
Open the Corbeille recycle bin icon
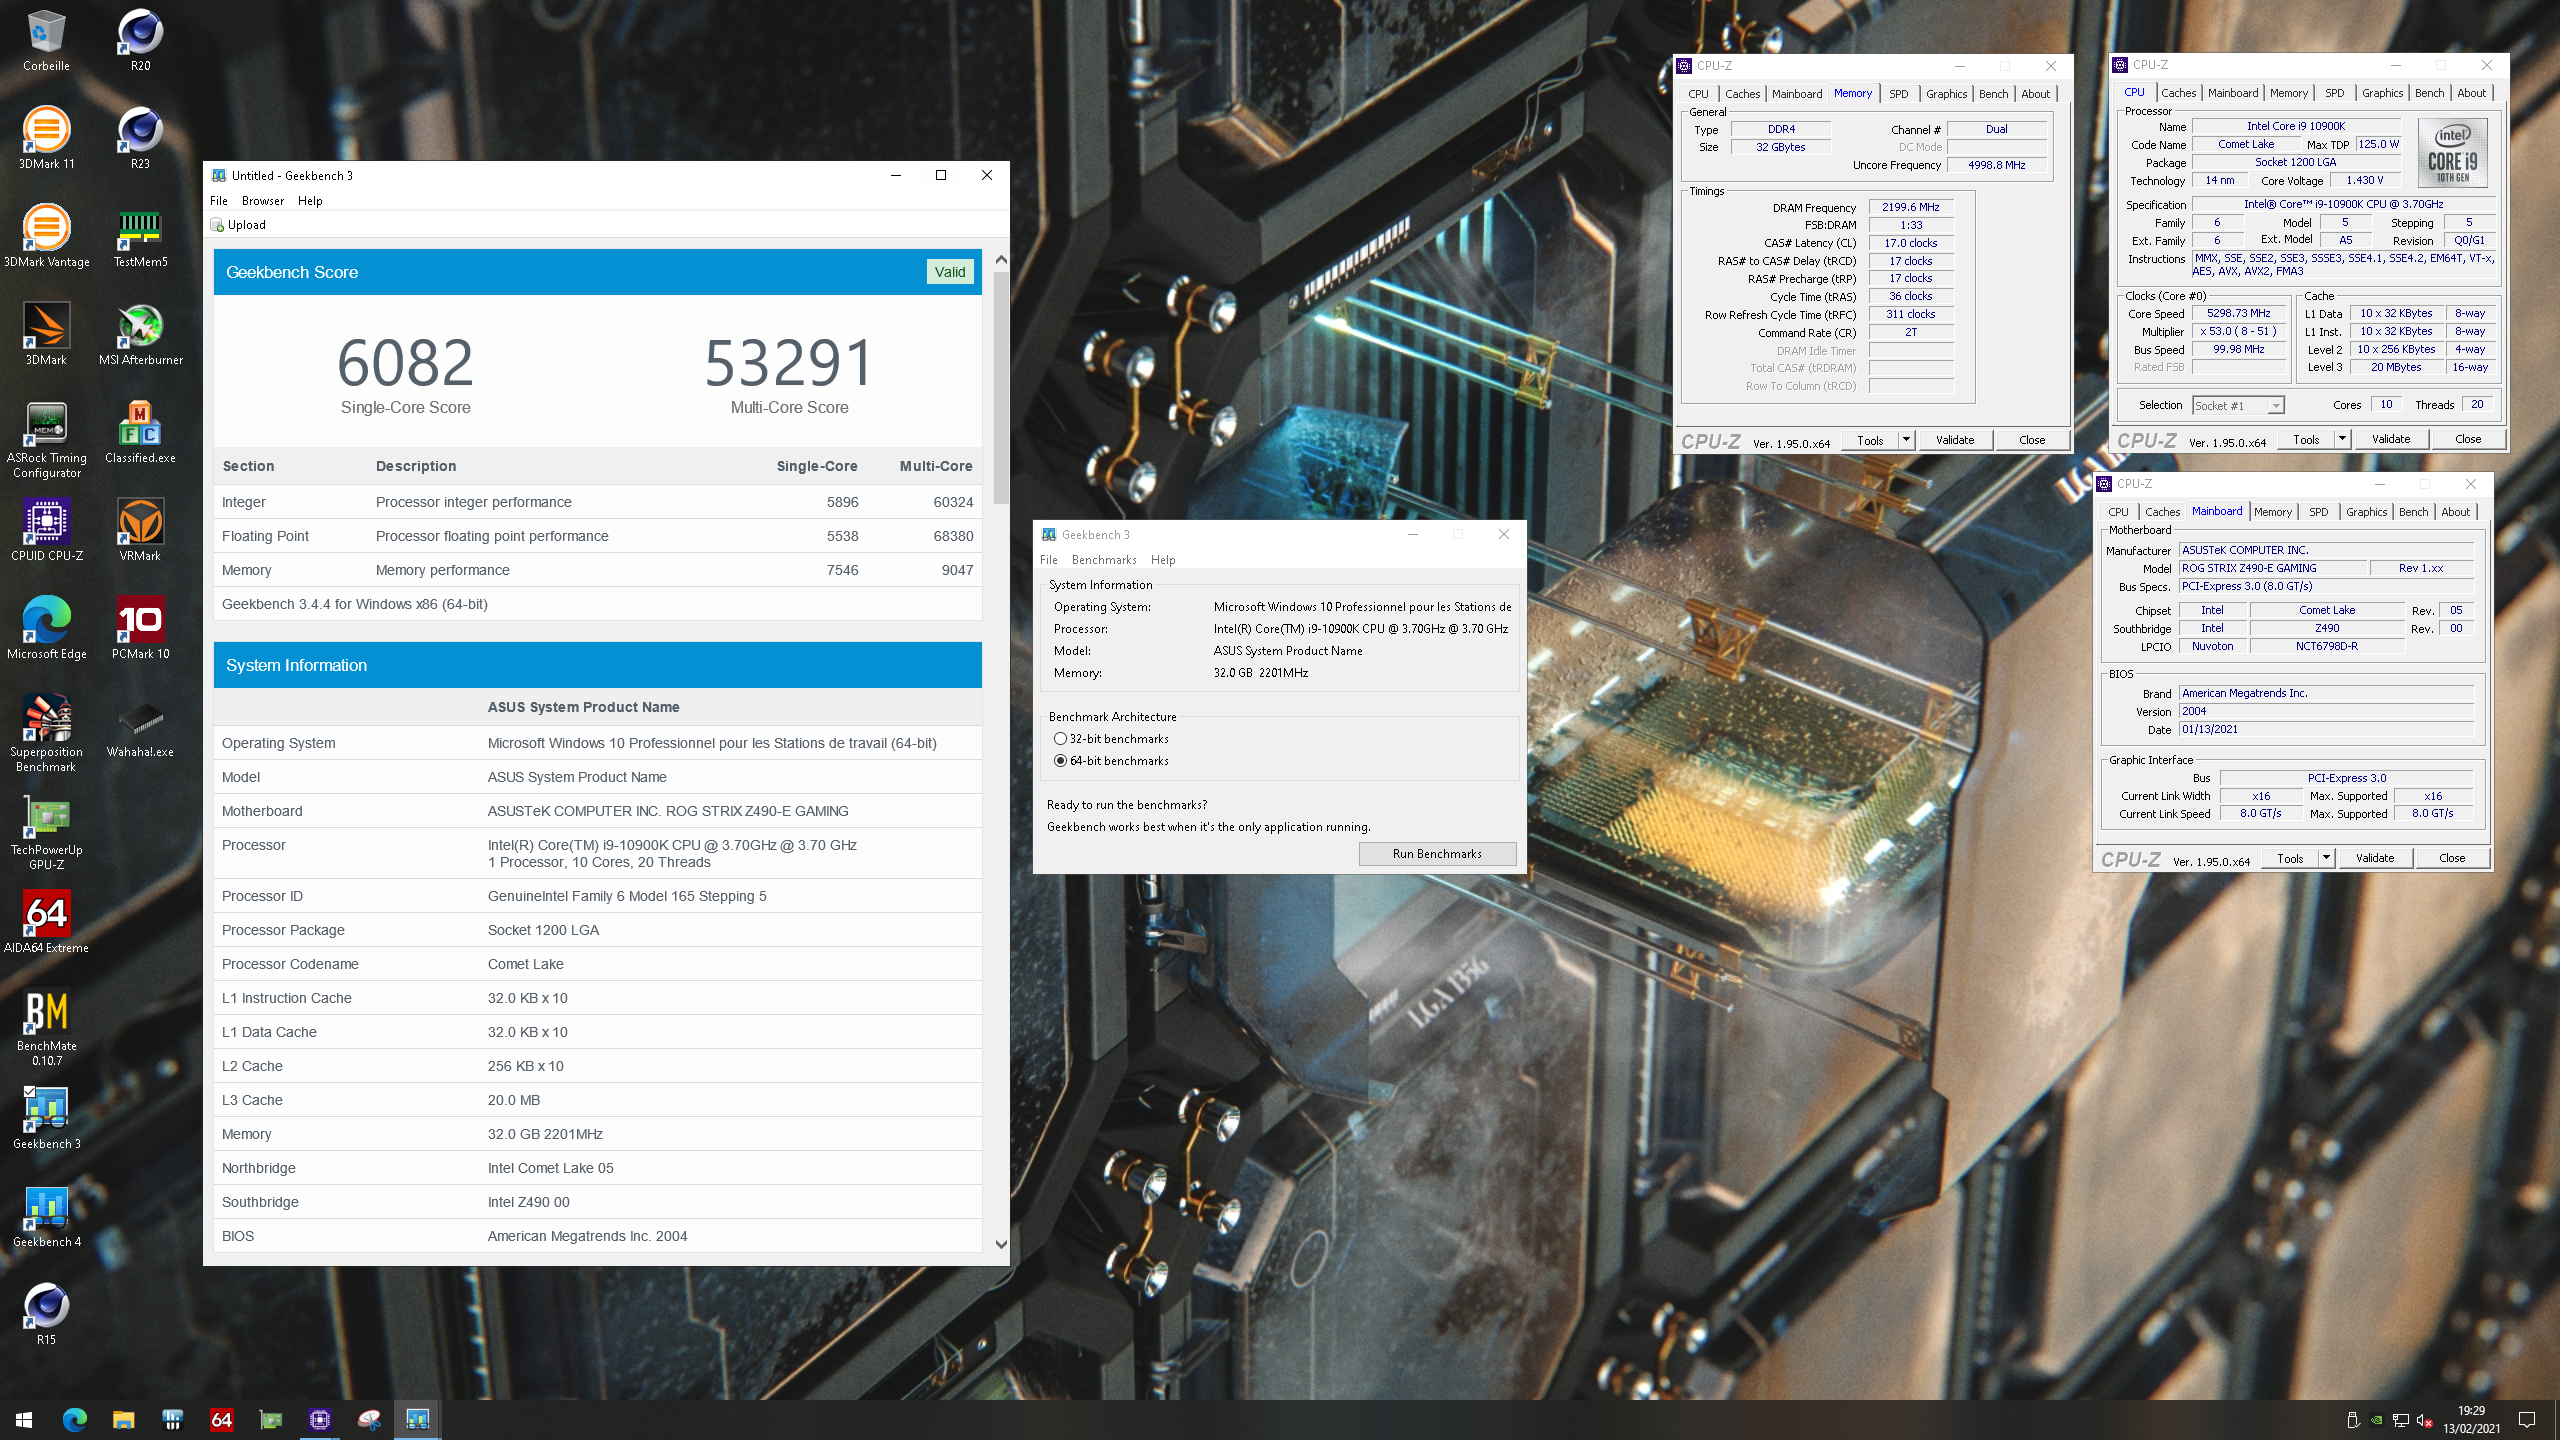(x=46, y=42)
